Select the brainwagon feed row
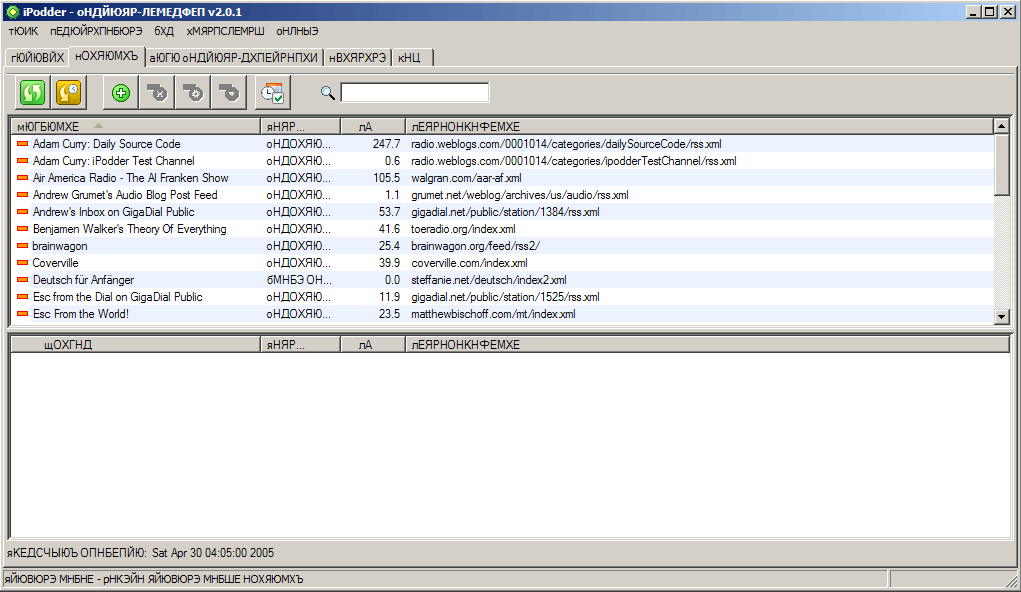The width and height of the screenshot is (1021, 592). (x=502, y=246)
